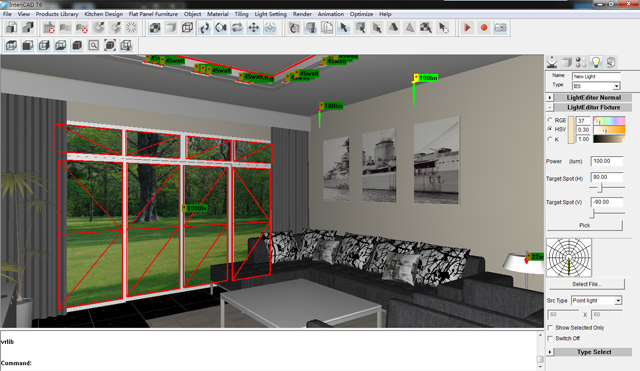Open the Render menu

[x=302, y=14]
